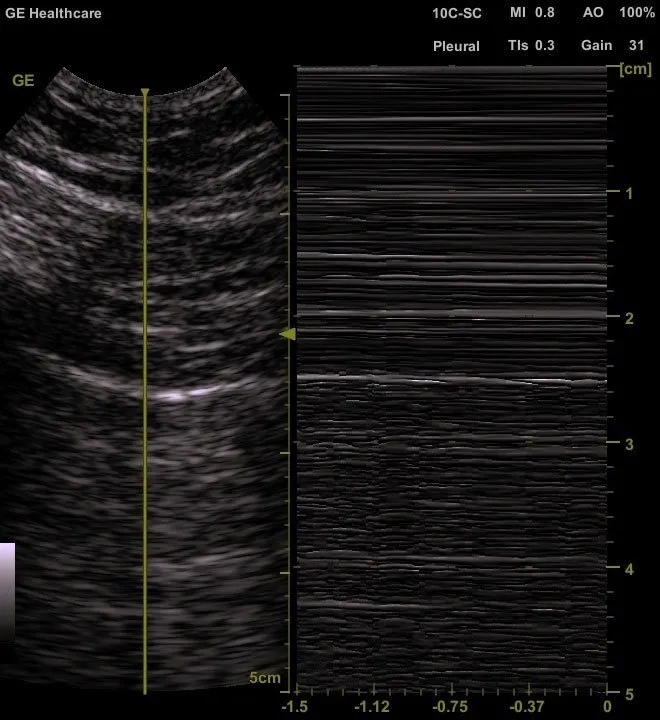This screenshot has height=720, width=660.
Task: Click the focal zone triangle marker
Action: click(x=288, y=335)
